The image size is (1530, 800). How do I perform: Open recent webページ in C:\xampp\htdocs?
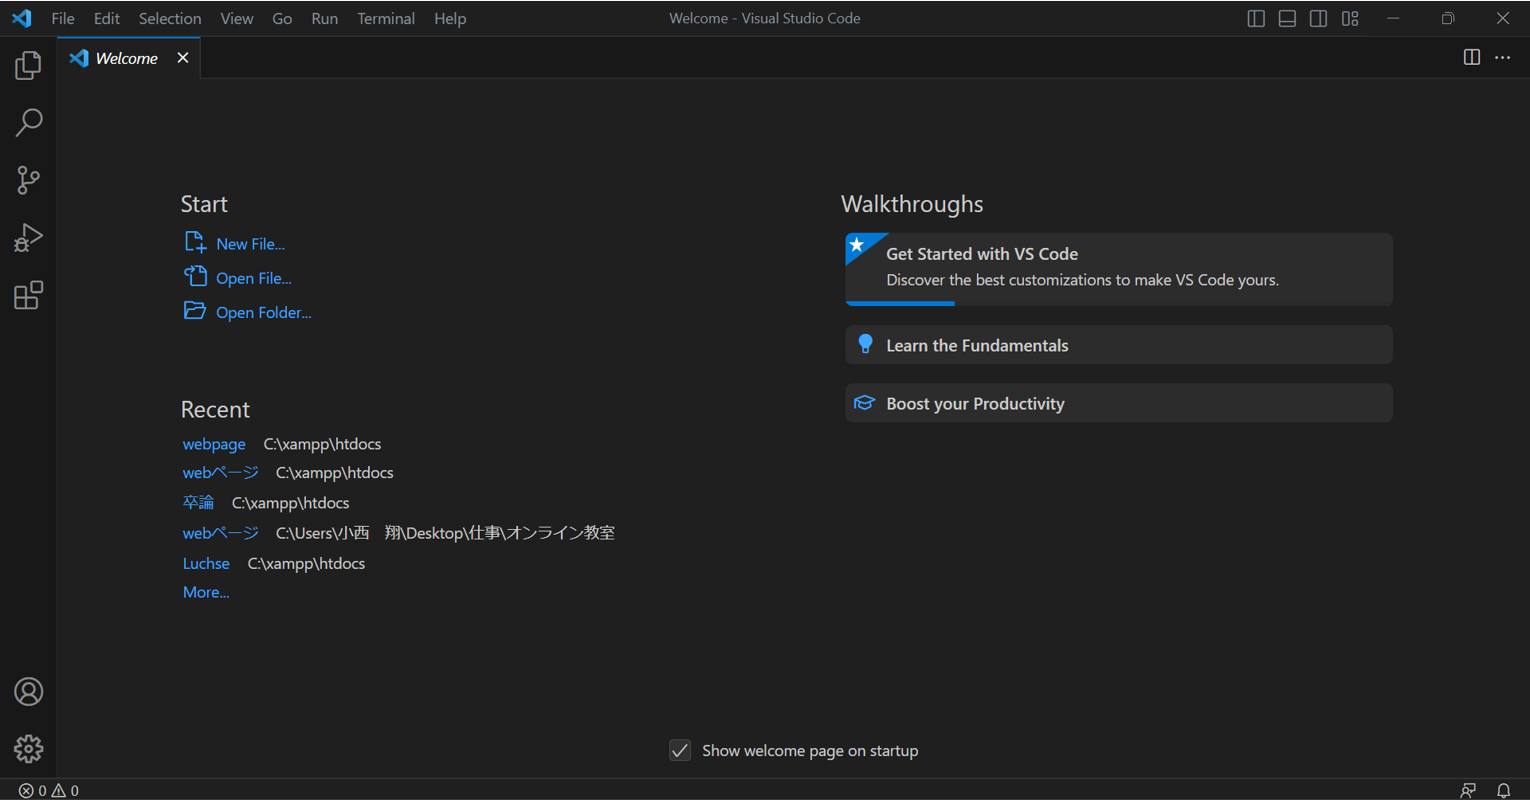[x=220, y=473]
